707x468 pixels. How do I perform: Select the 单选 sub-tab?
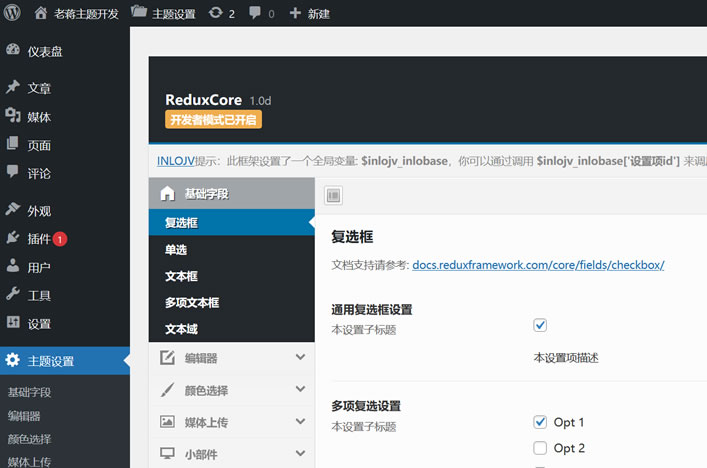232,249
